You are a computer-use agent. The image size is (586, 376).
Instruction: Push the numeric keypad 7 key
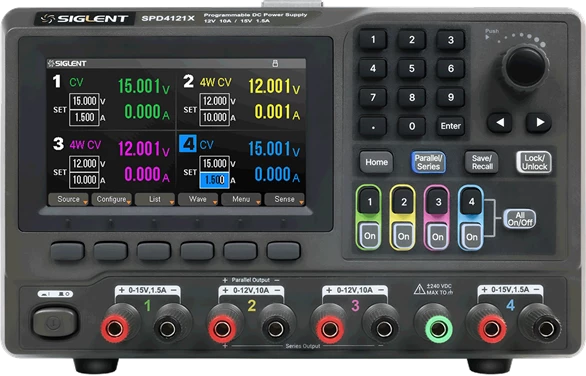373,97
